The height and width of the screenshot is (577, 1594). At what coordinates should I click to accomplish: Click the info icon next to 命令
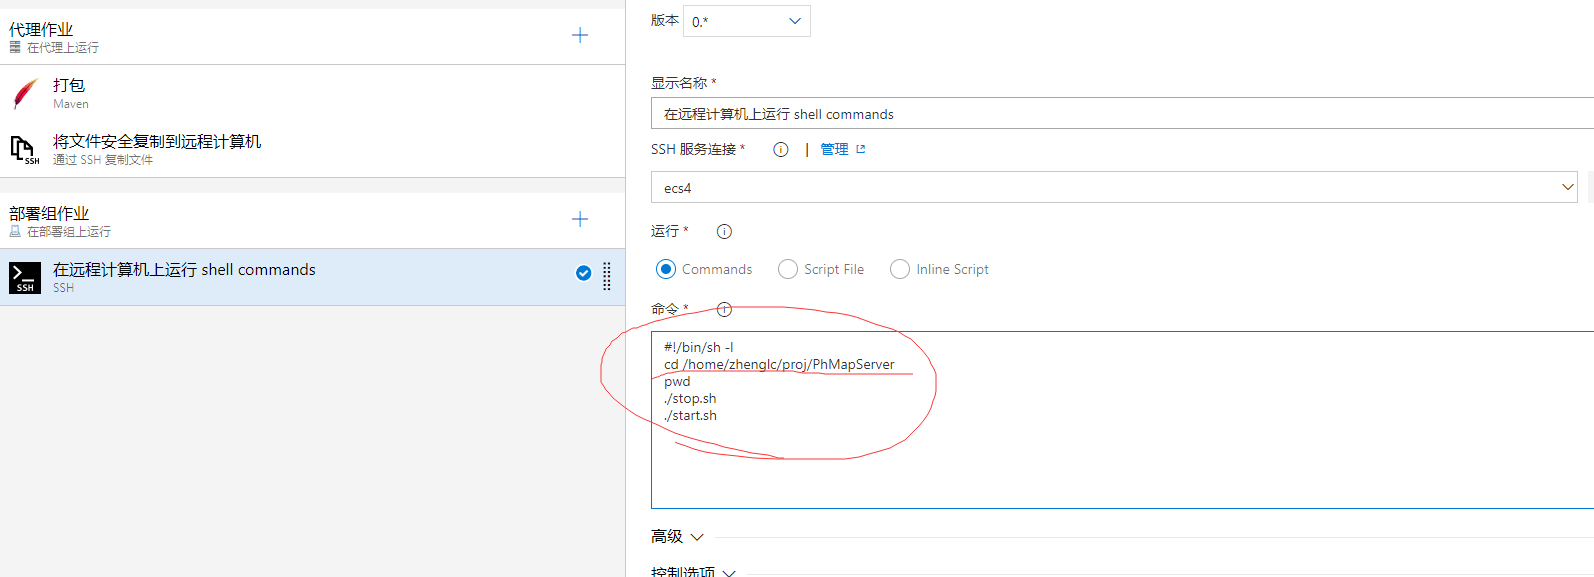click(x=725, y=310)
